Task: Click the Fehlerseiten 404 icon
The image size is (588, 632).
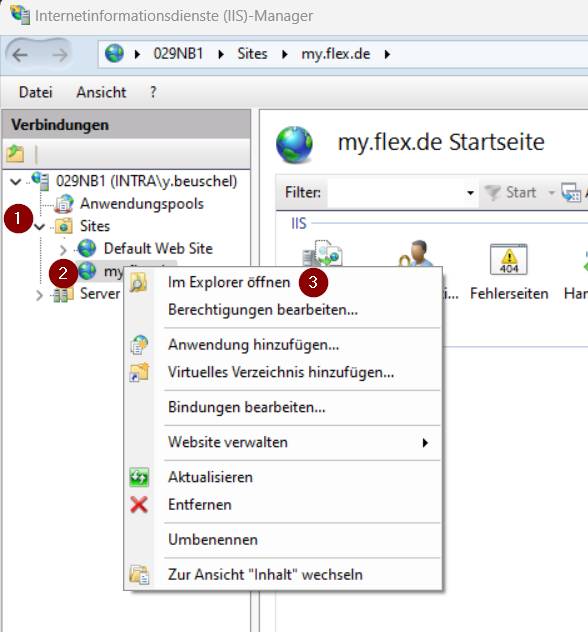Action: (x=508, y=259)
